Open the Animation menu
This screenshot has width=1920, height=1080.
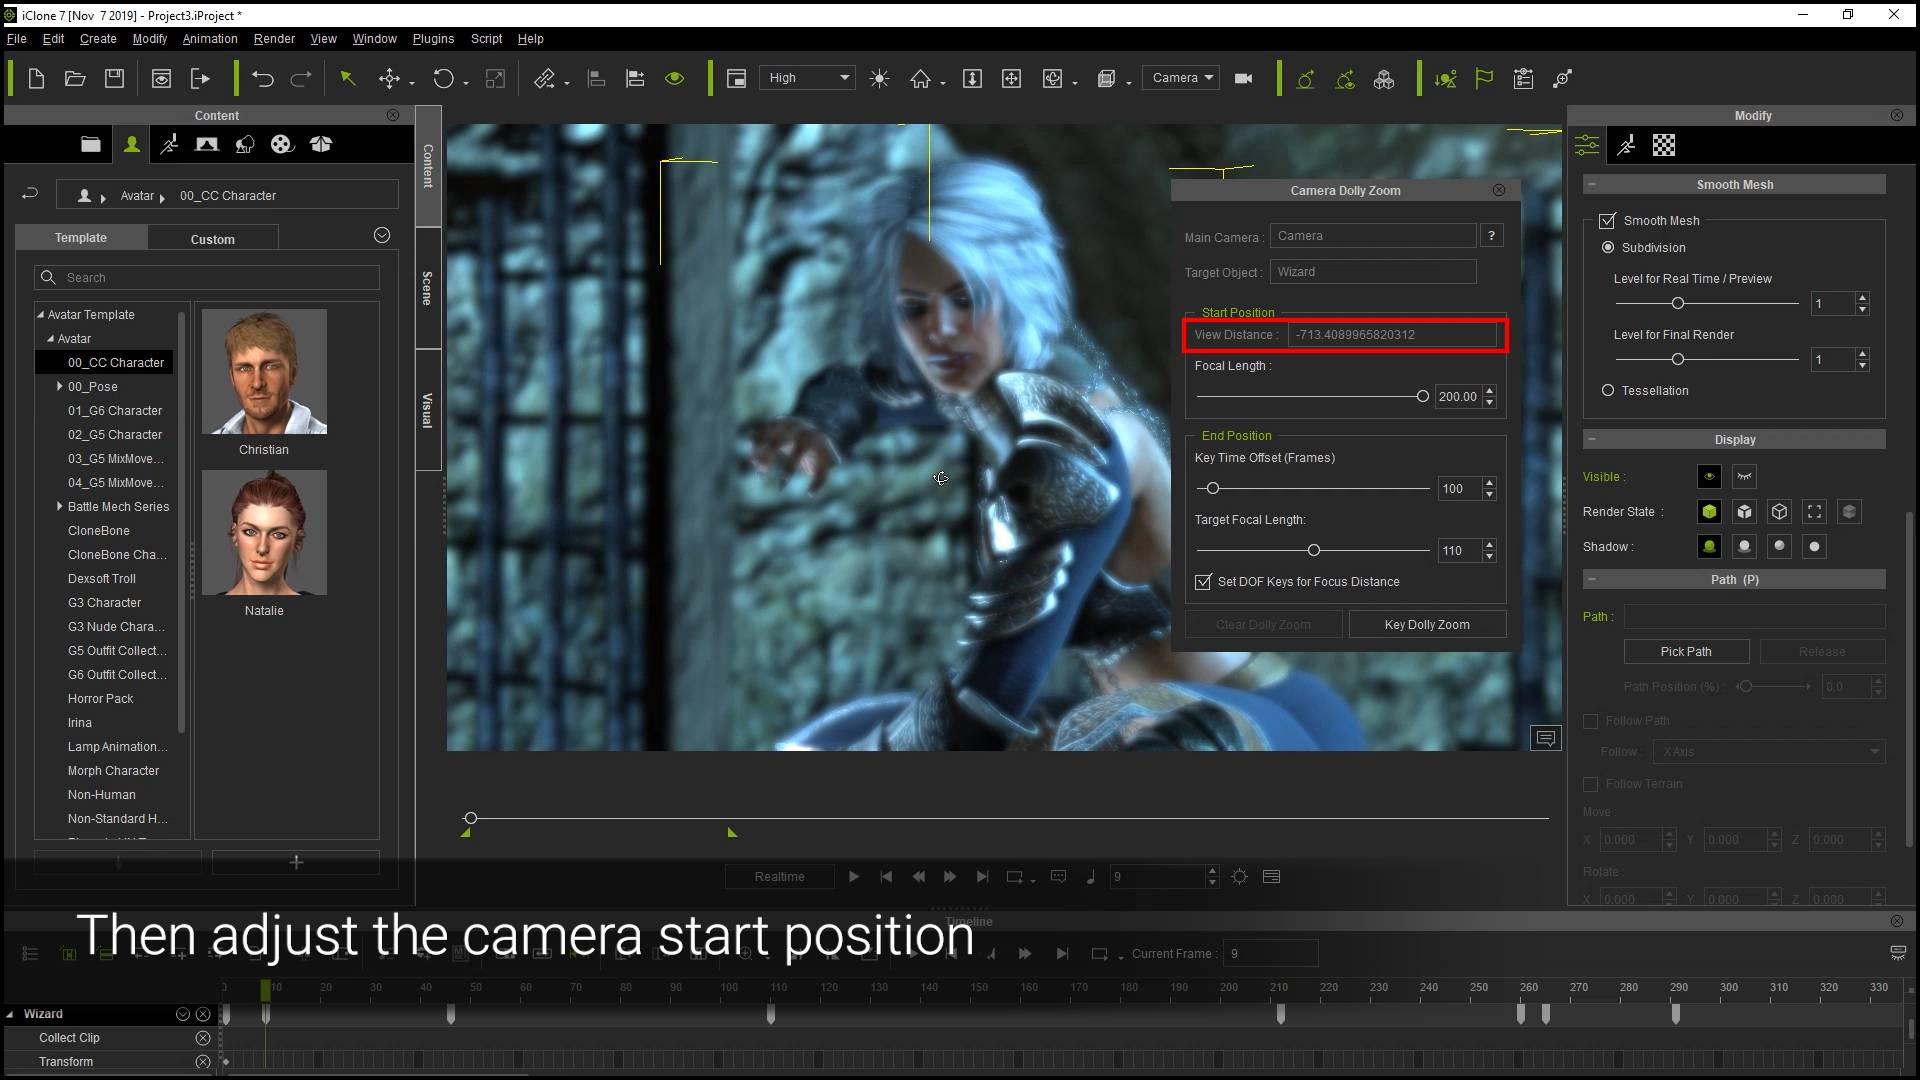pos(209,38)
